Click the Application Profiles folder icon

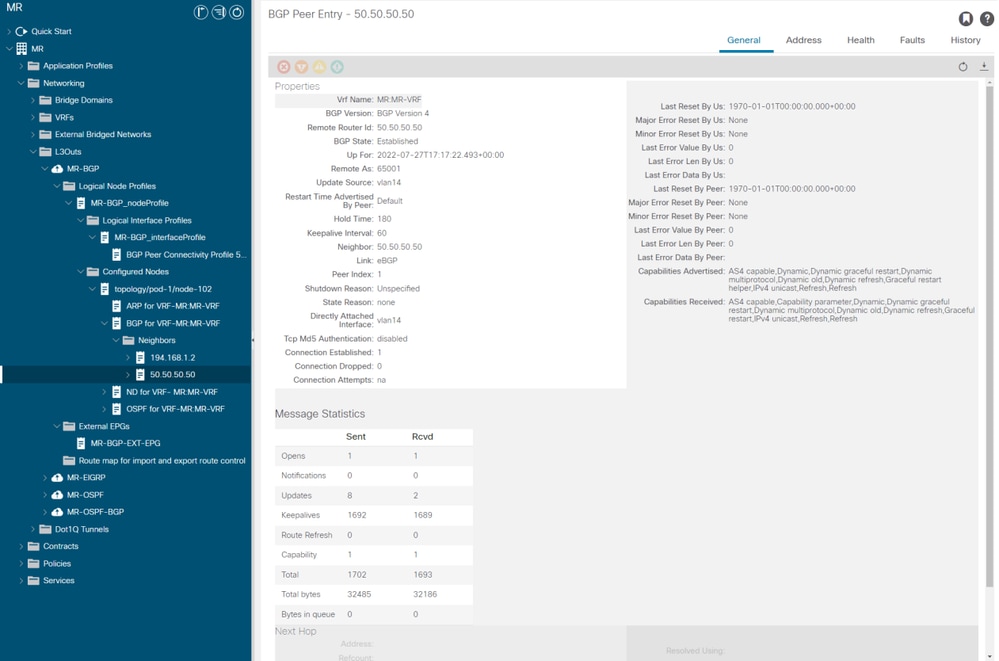pyautogui.click(x=34, y=66)
